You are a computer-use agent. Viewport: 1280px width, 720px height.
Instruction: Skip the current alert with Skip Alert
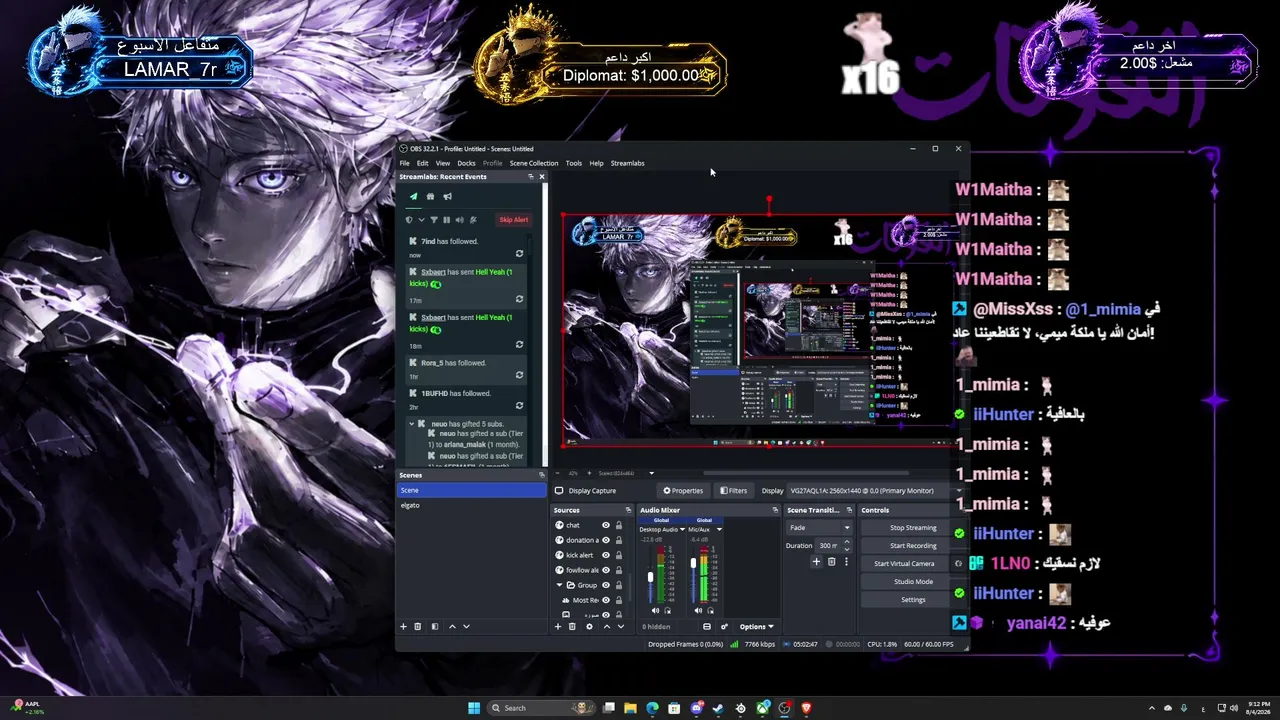coord(513,220)
